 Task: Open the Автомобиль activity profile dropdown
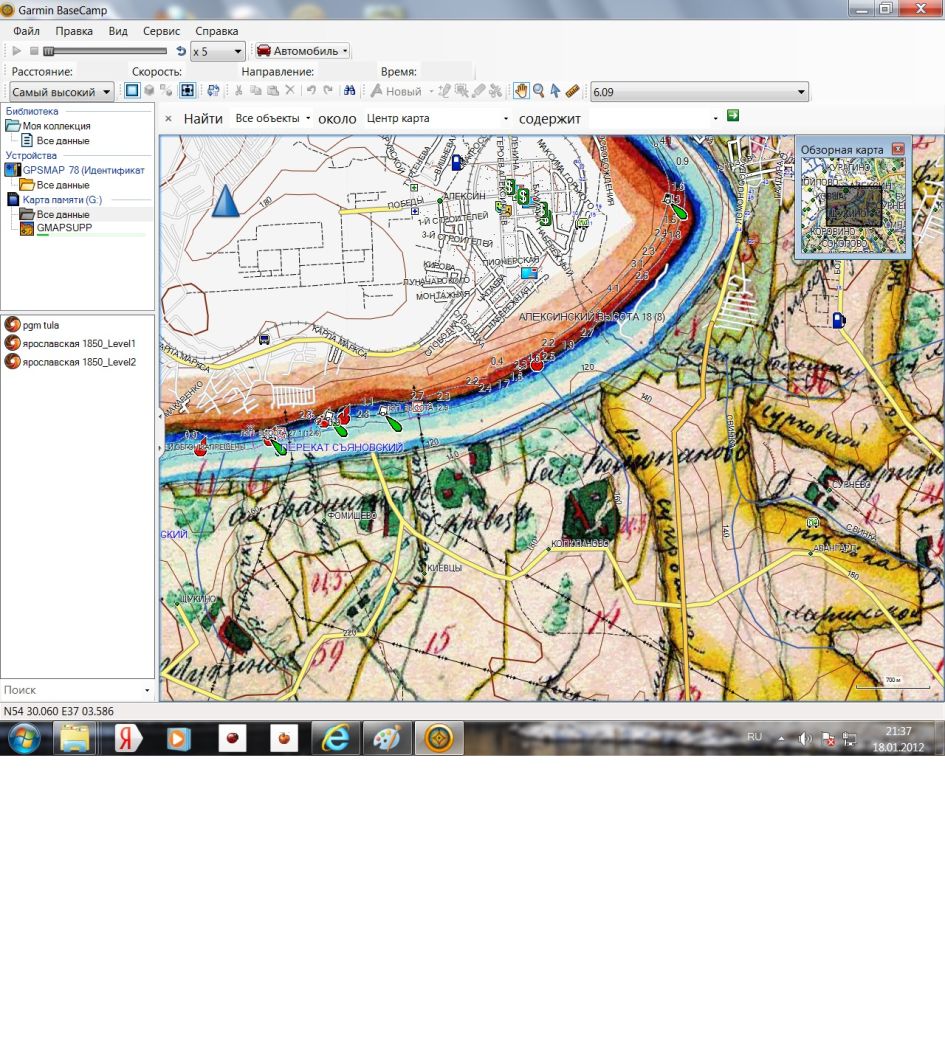[302, 51]
